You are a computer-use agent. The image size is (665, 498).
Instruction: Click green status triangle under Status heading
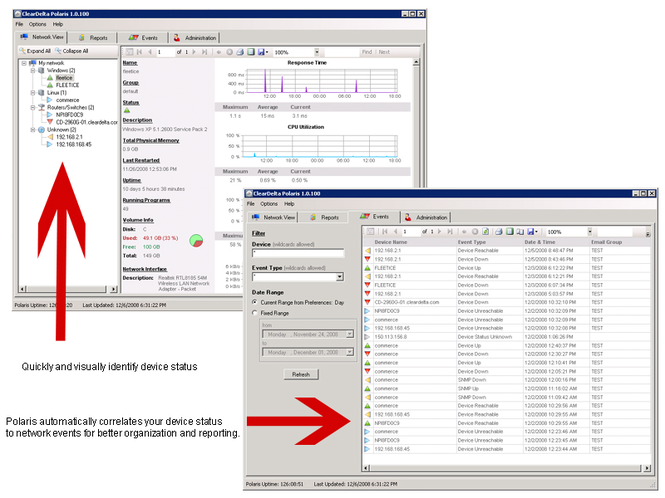click(127, 111)
